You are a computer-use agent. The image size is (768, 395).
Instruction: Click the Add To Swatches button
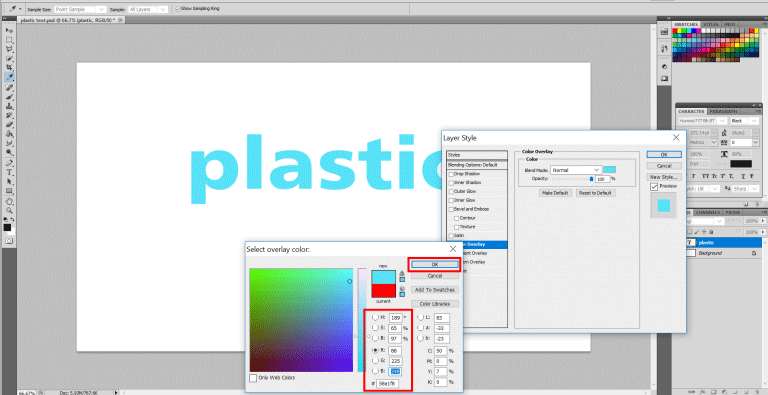click(434, 290)
